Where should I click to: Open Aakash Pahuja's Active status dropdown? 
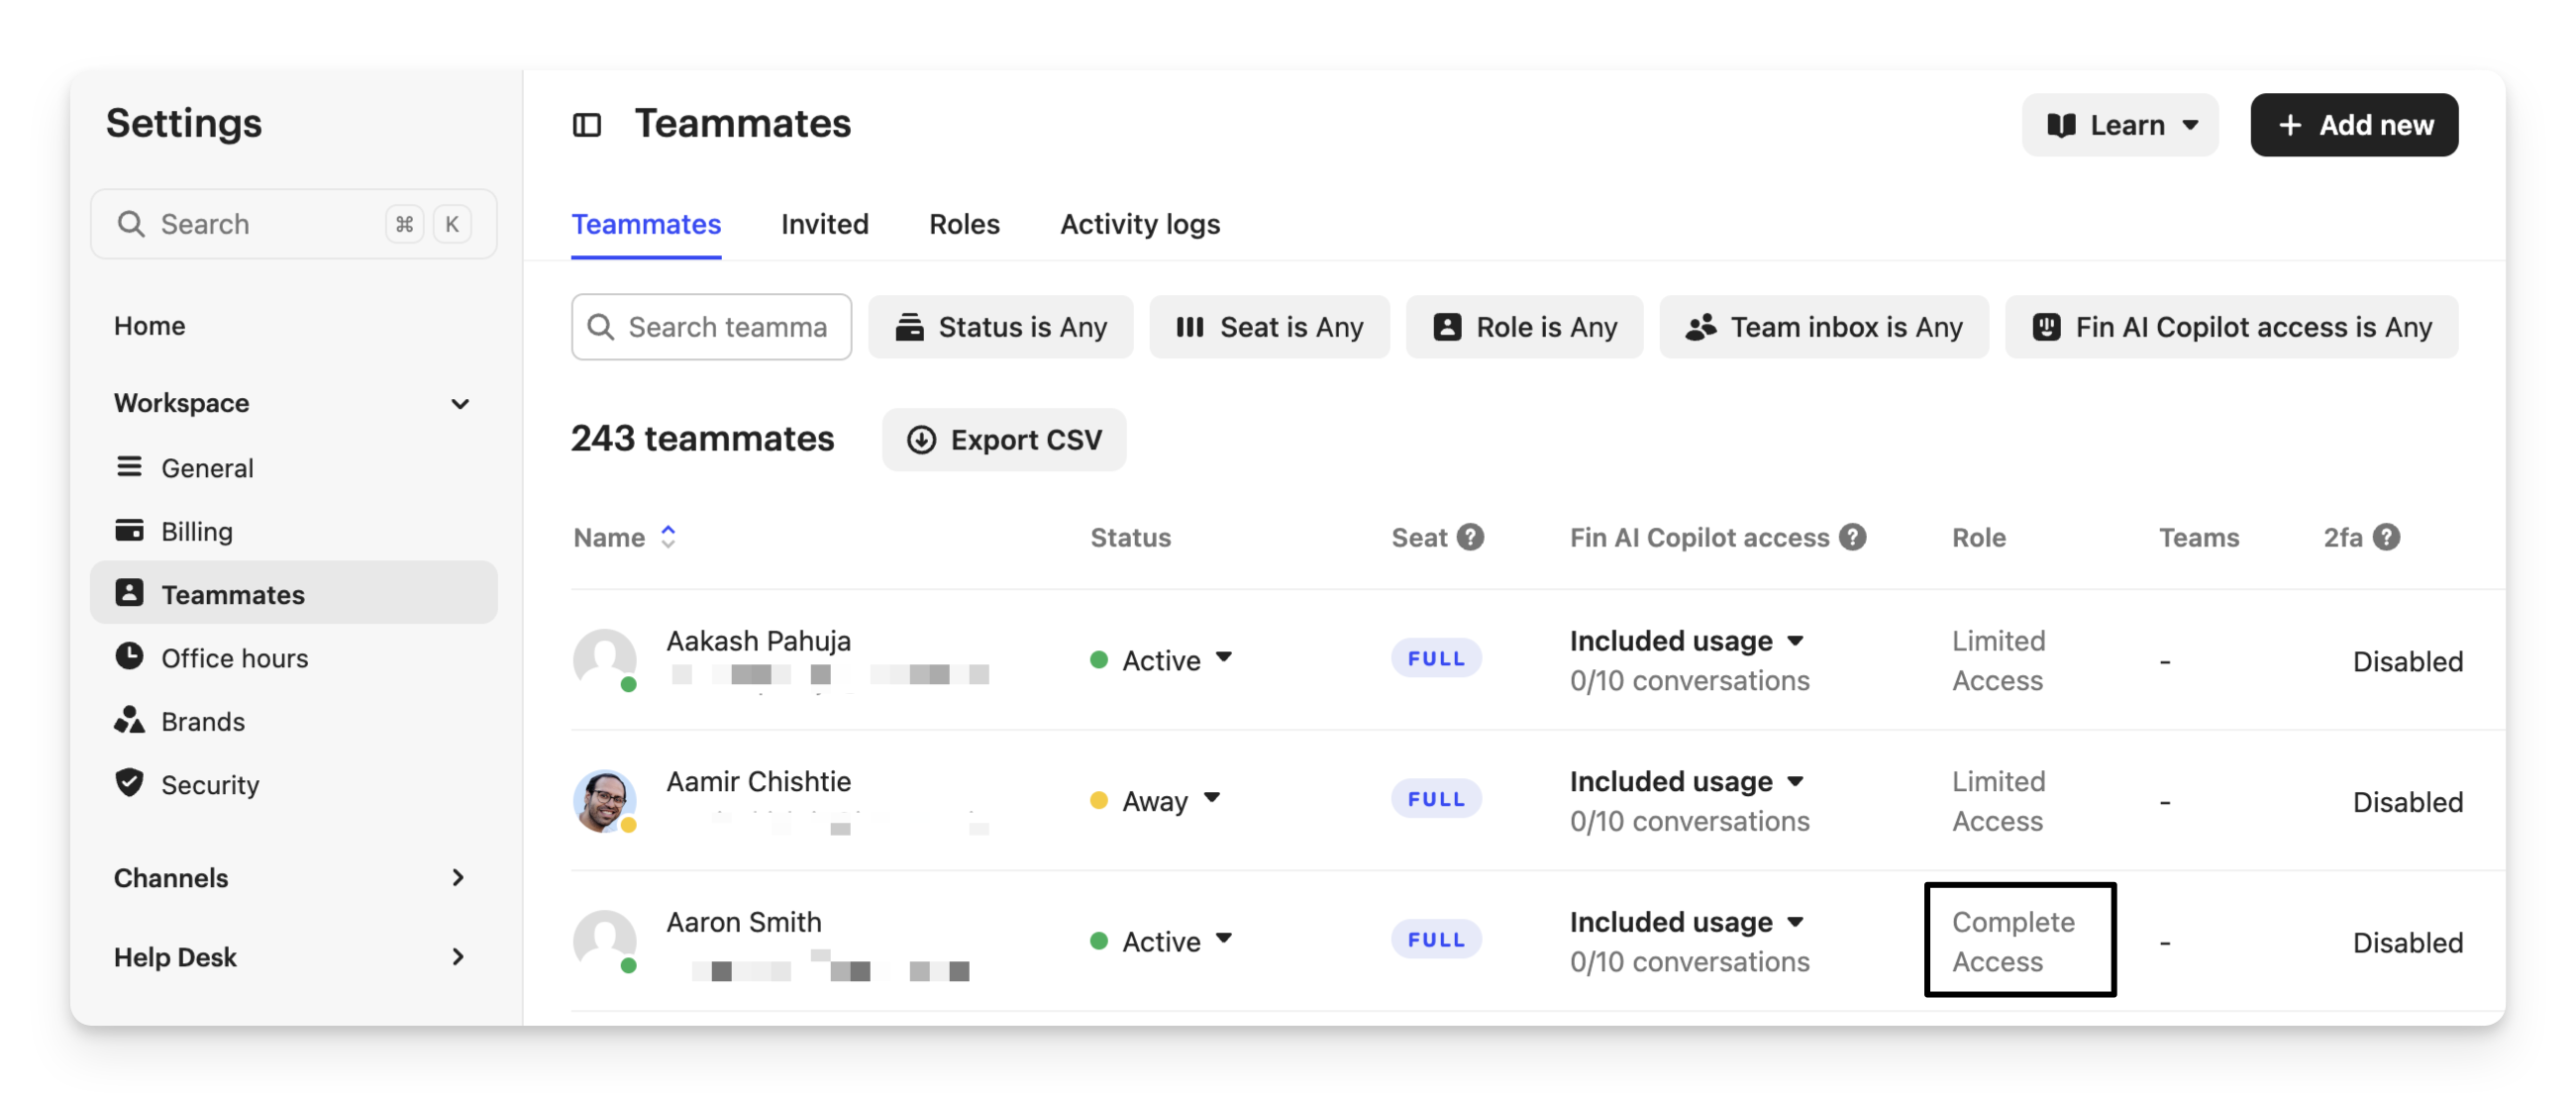coord(1223,658)
